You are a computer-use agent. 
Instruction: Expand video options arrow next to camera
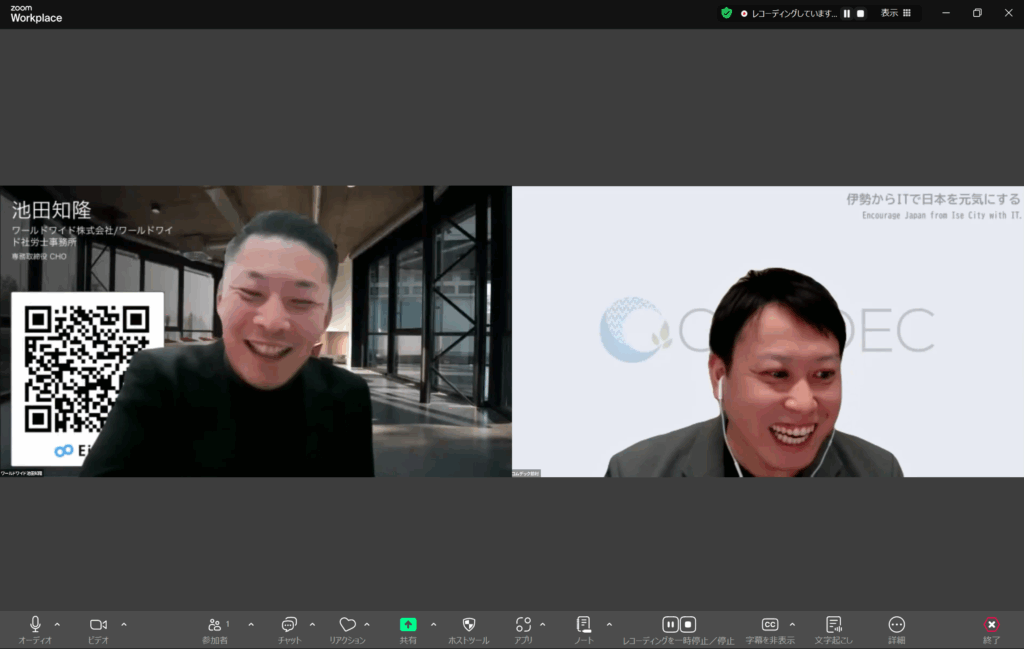(124, 624)
